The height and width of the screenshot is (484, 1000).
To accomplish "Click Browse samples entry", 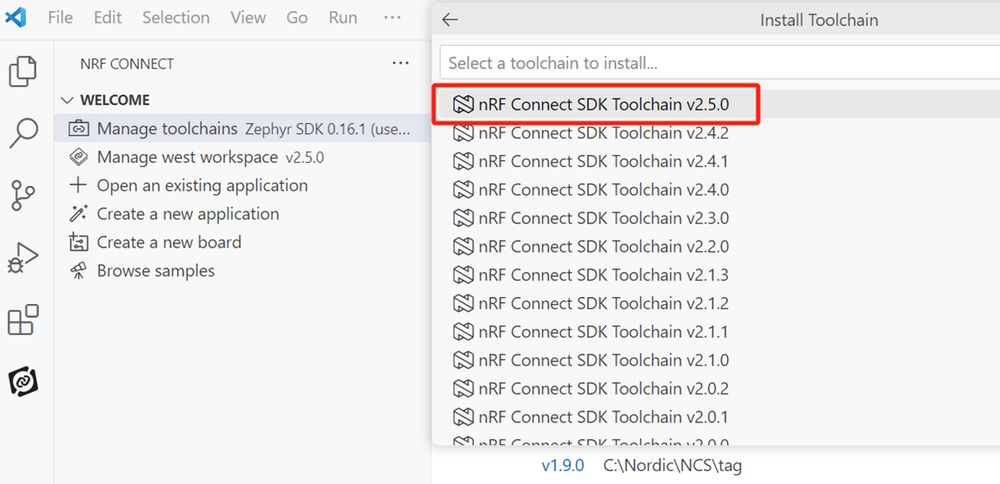I will click(x=155, y=271).
